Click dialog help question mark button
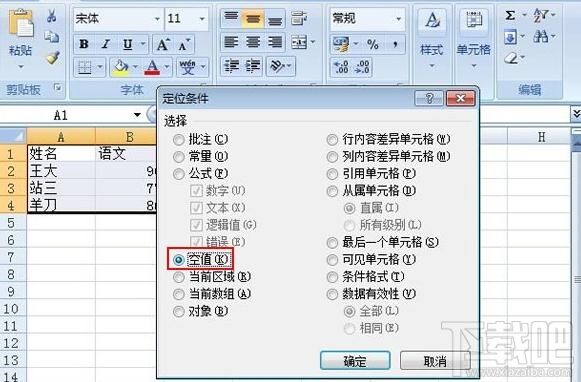581x382 pixels. [x=429, y=99]
